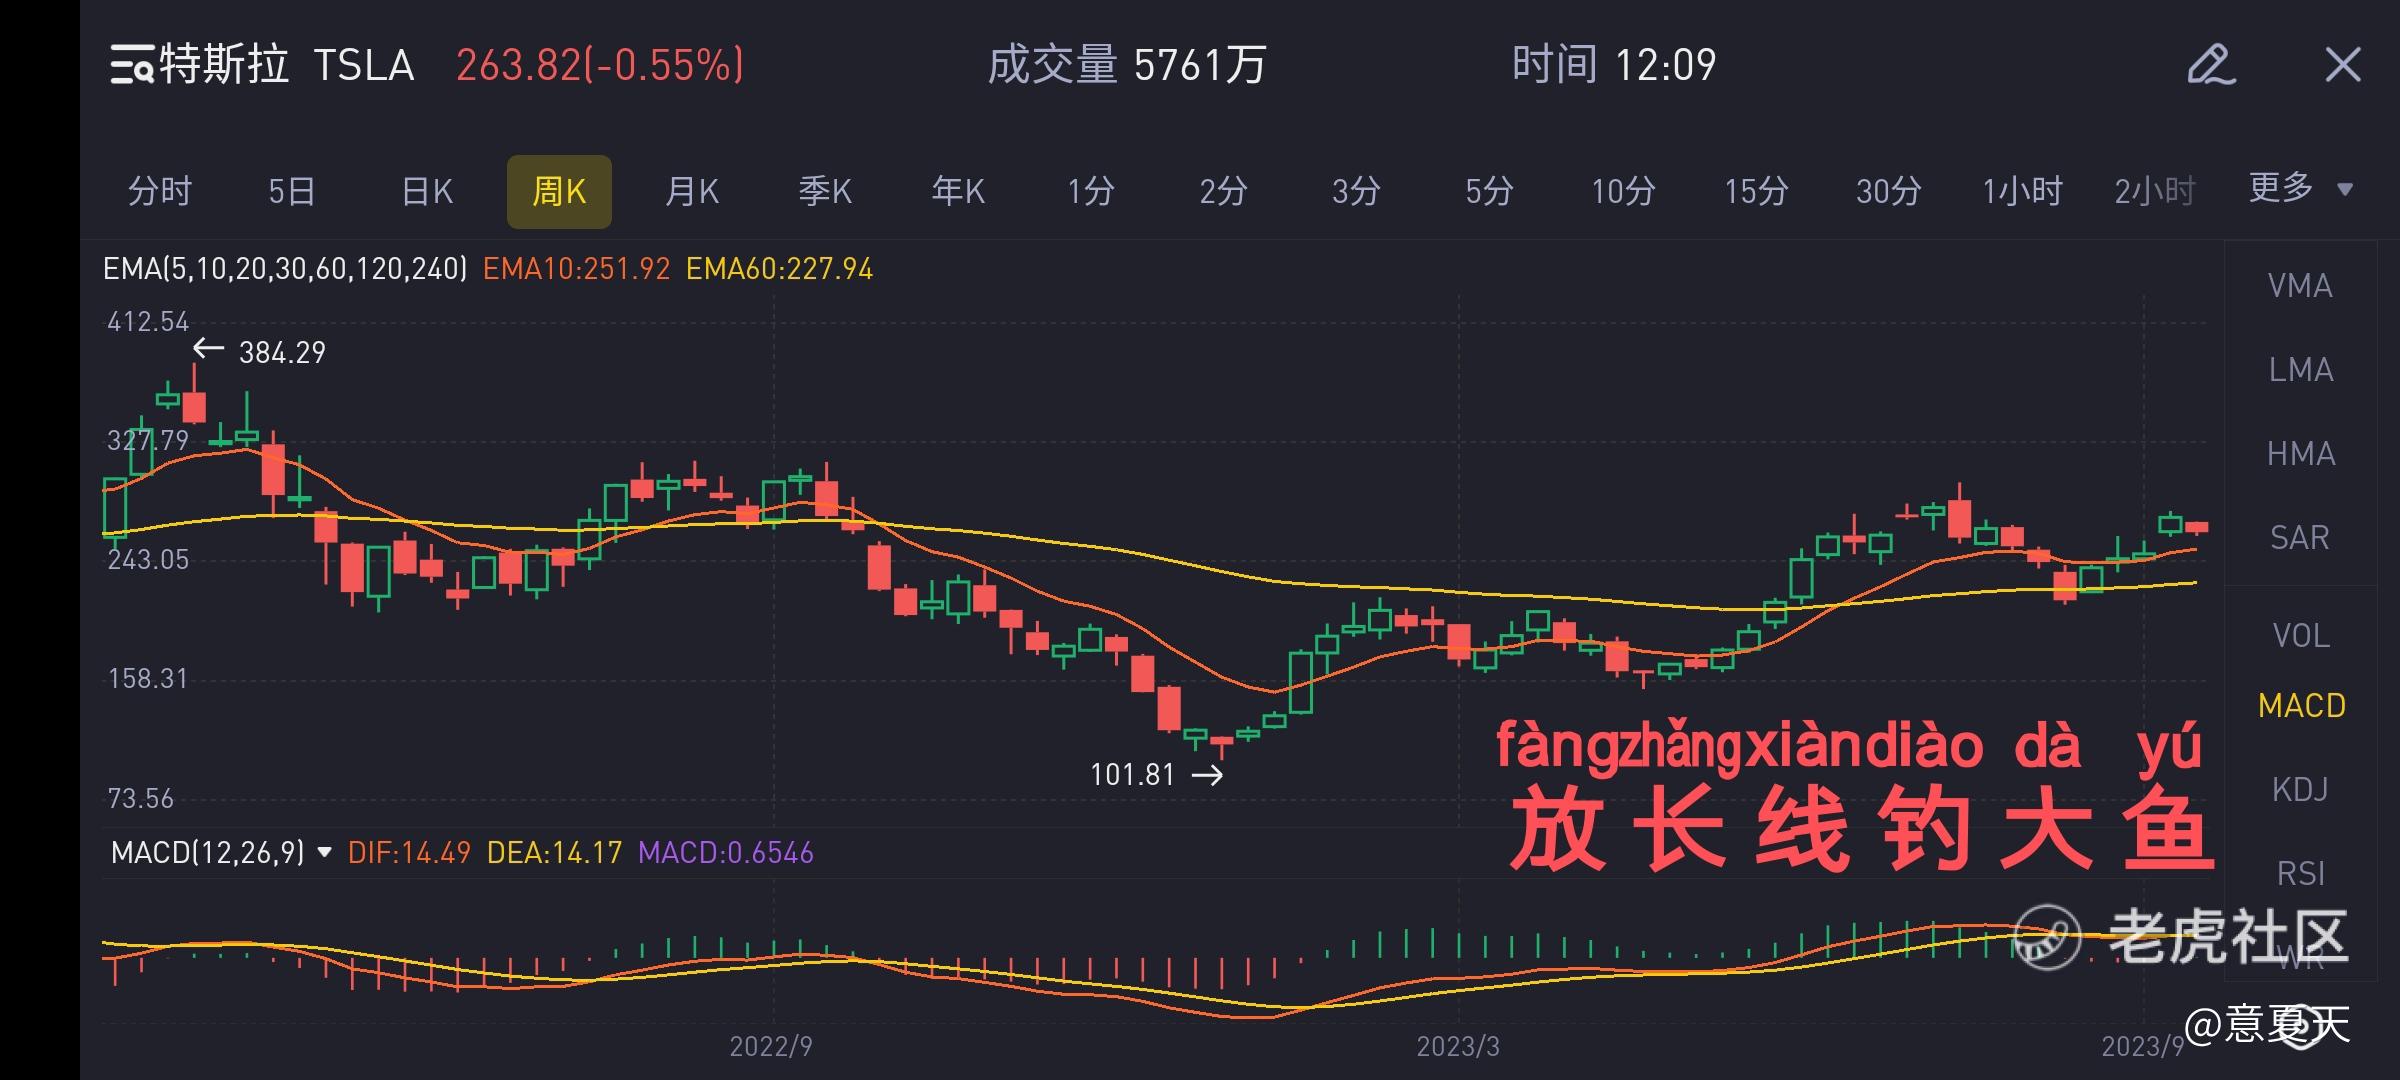The image size is (2400, 1080).
Task: Choose the 30分 interval
Action: point(1889,190)
